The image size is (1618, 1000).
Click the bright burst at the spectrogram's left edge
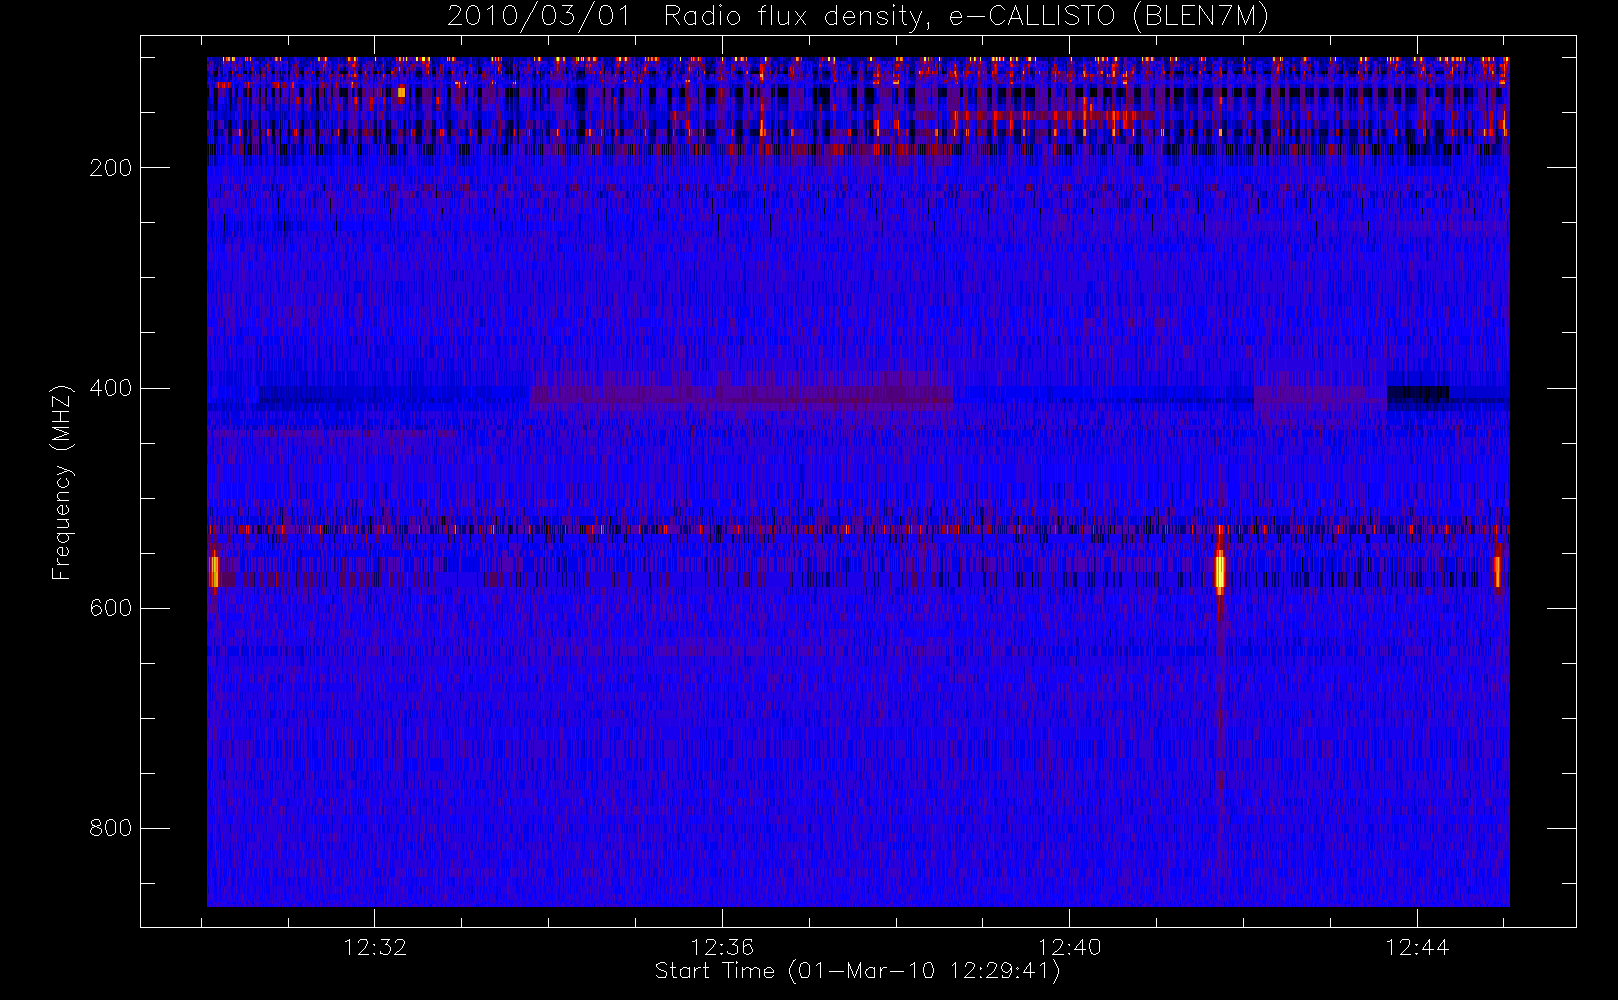(x=214, y=571)
